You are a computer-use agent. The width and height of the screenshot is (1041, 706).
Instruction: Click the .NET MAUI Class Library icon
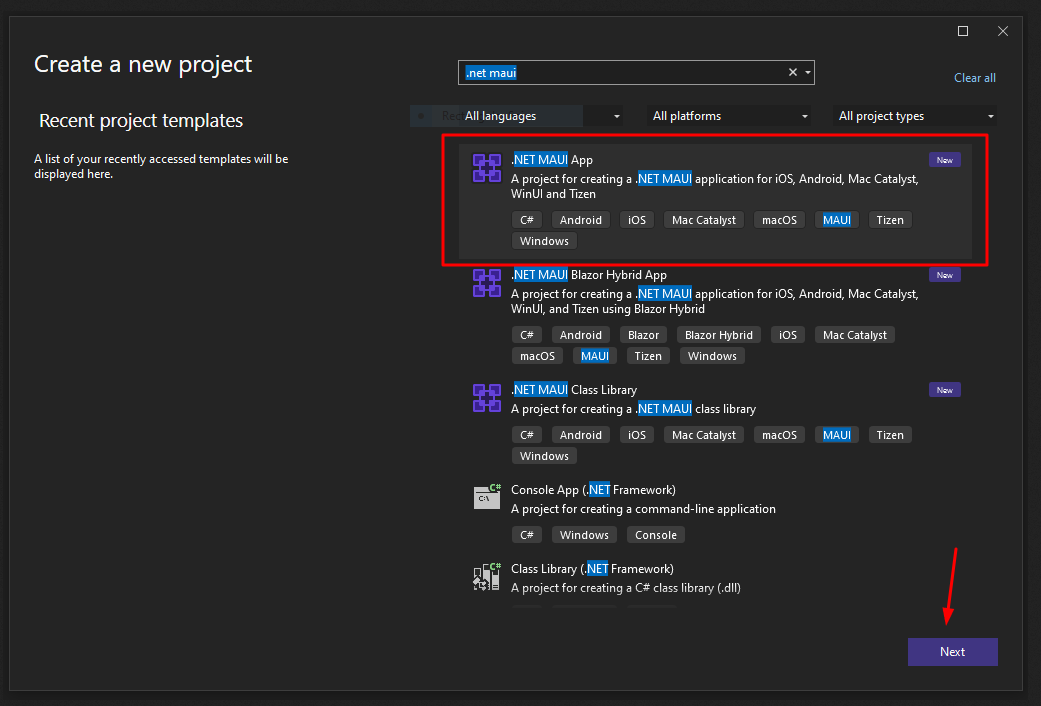coord(487,398)
